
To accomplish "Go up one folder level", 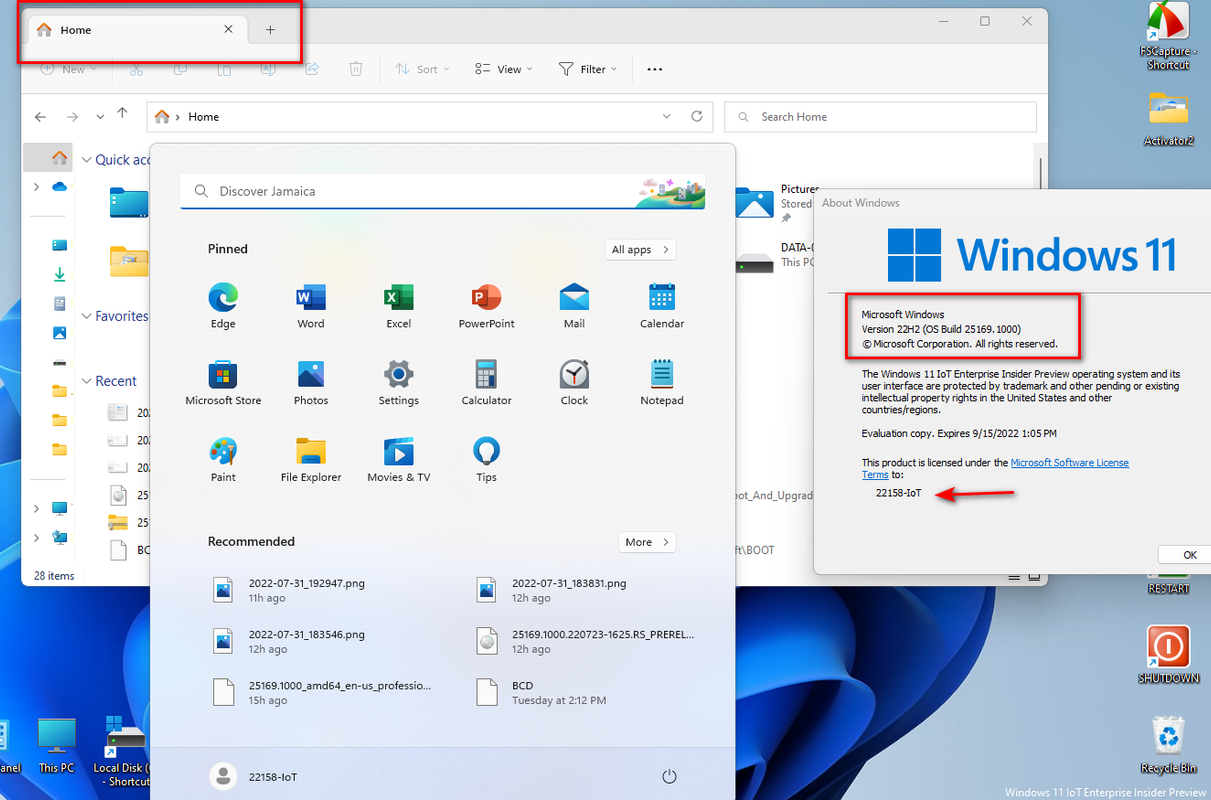I will tap(122, 114).
